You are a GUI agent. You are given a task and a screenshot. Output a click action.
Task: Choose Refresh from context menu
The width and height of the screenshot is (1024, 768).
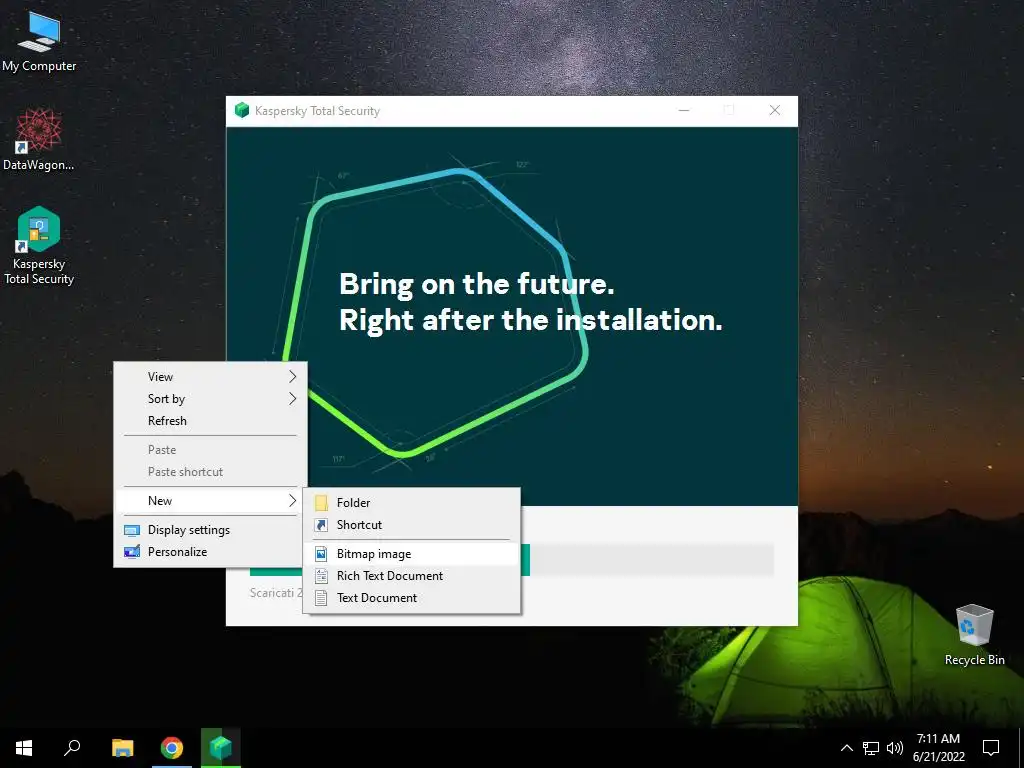(x=210, y=421)
